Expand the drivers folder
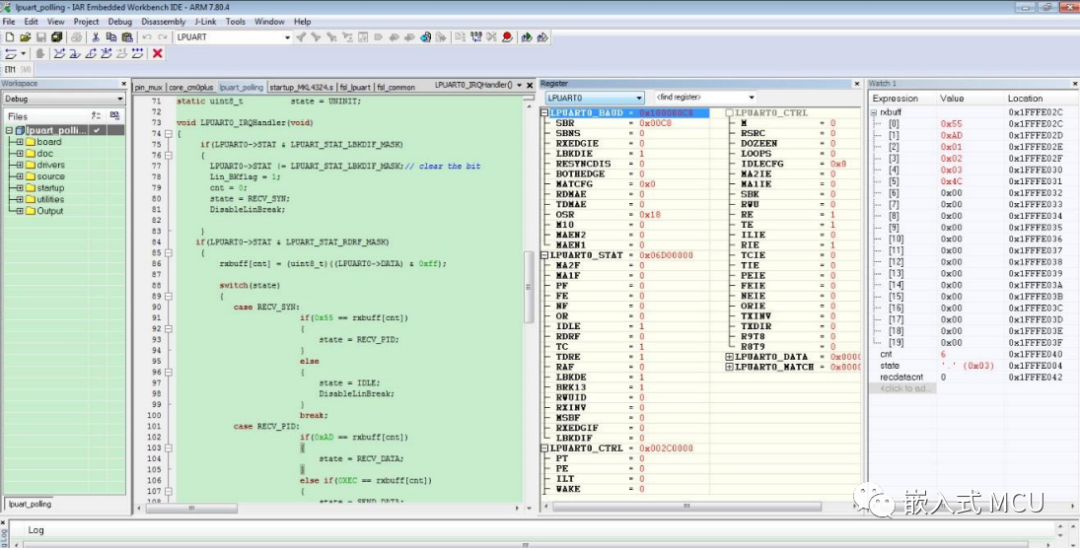The height and width of the screenshot is (550, 1080). point(20,165)
